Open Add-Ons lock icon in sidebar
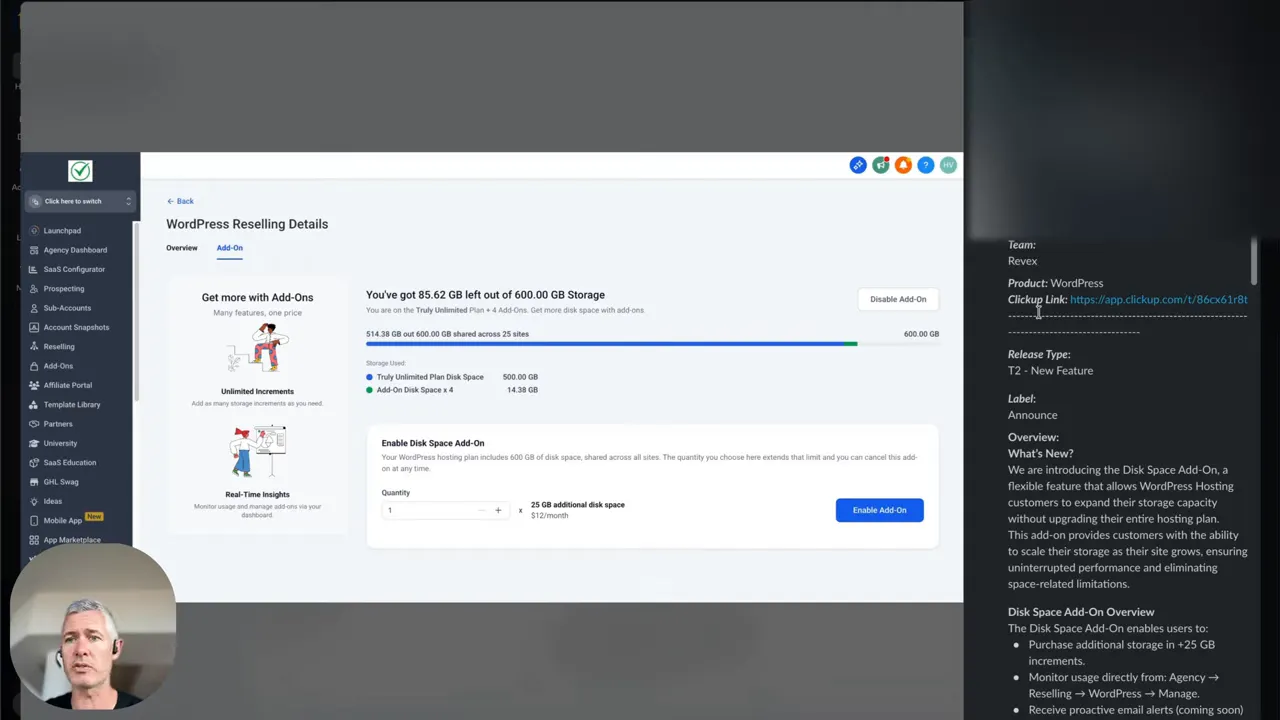This screenshot has width=1280, height=720. point(34,366)
